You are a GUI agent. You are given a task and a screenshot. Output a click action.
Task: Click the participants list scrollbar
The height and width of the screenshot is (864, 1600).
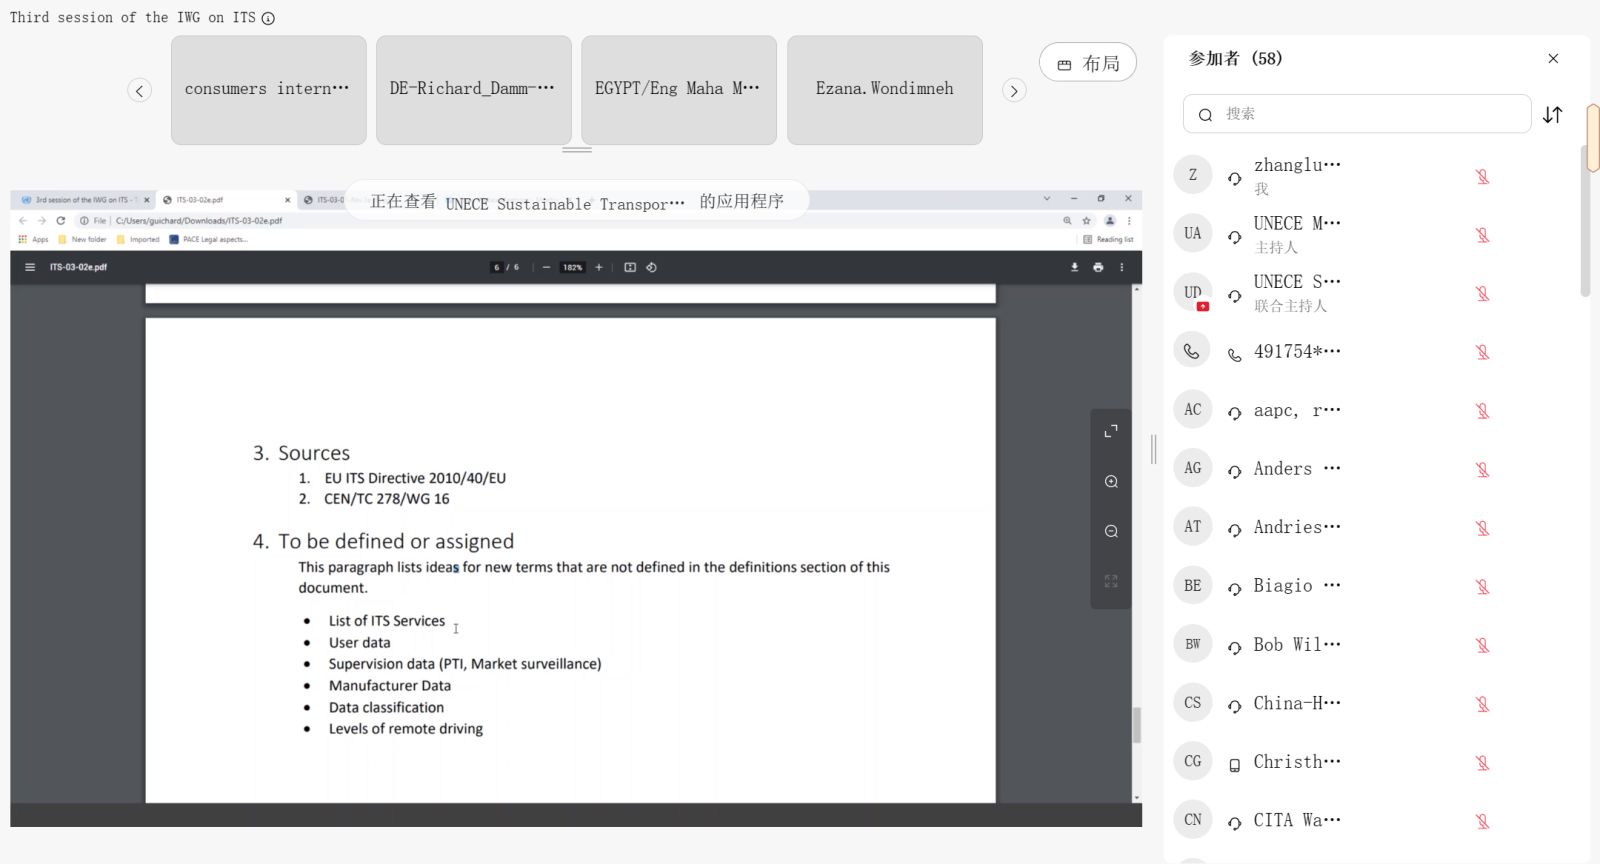pos(1585,220)
